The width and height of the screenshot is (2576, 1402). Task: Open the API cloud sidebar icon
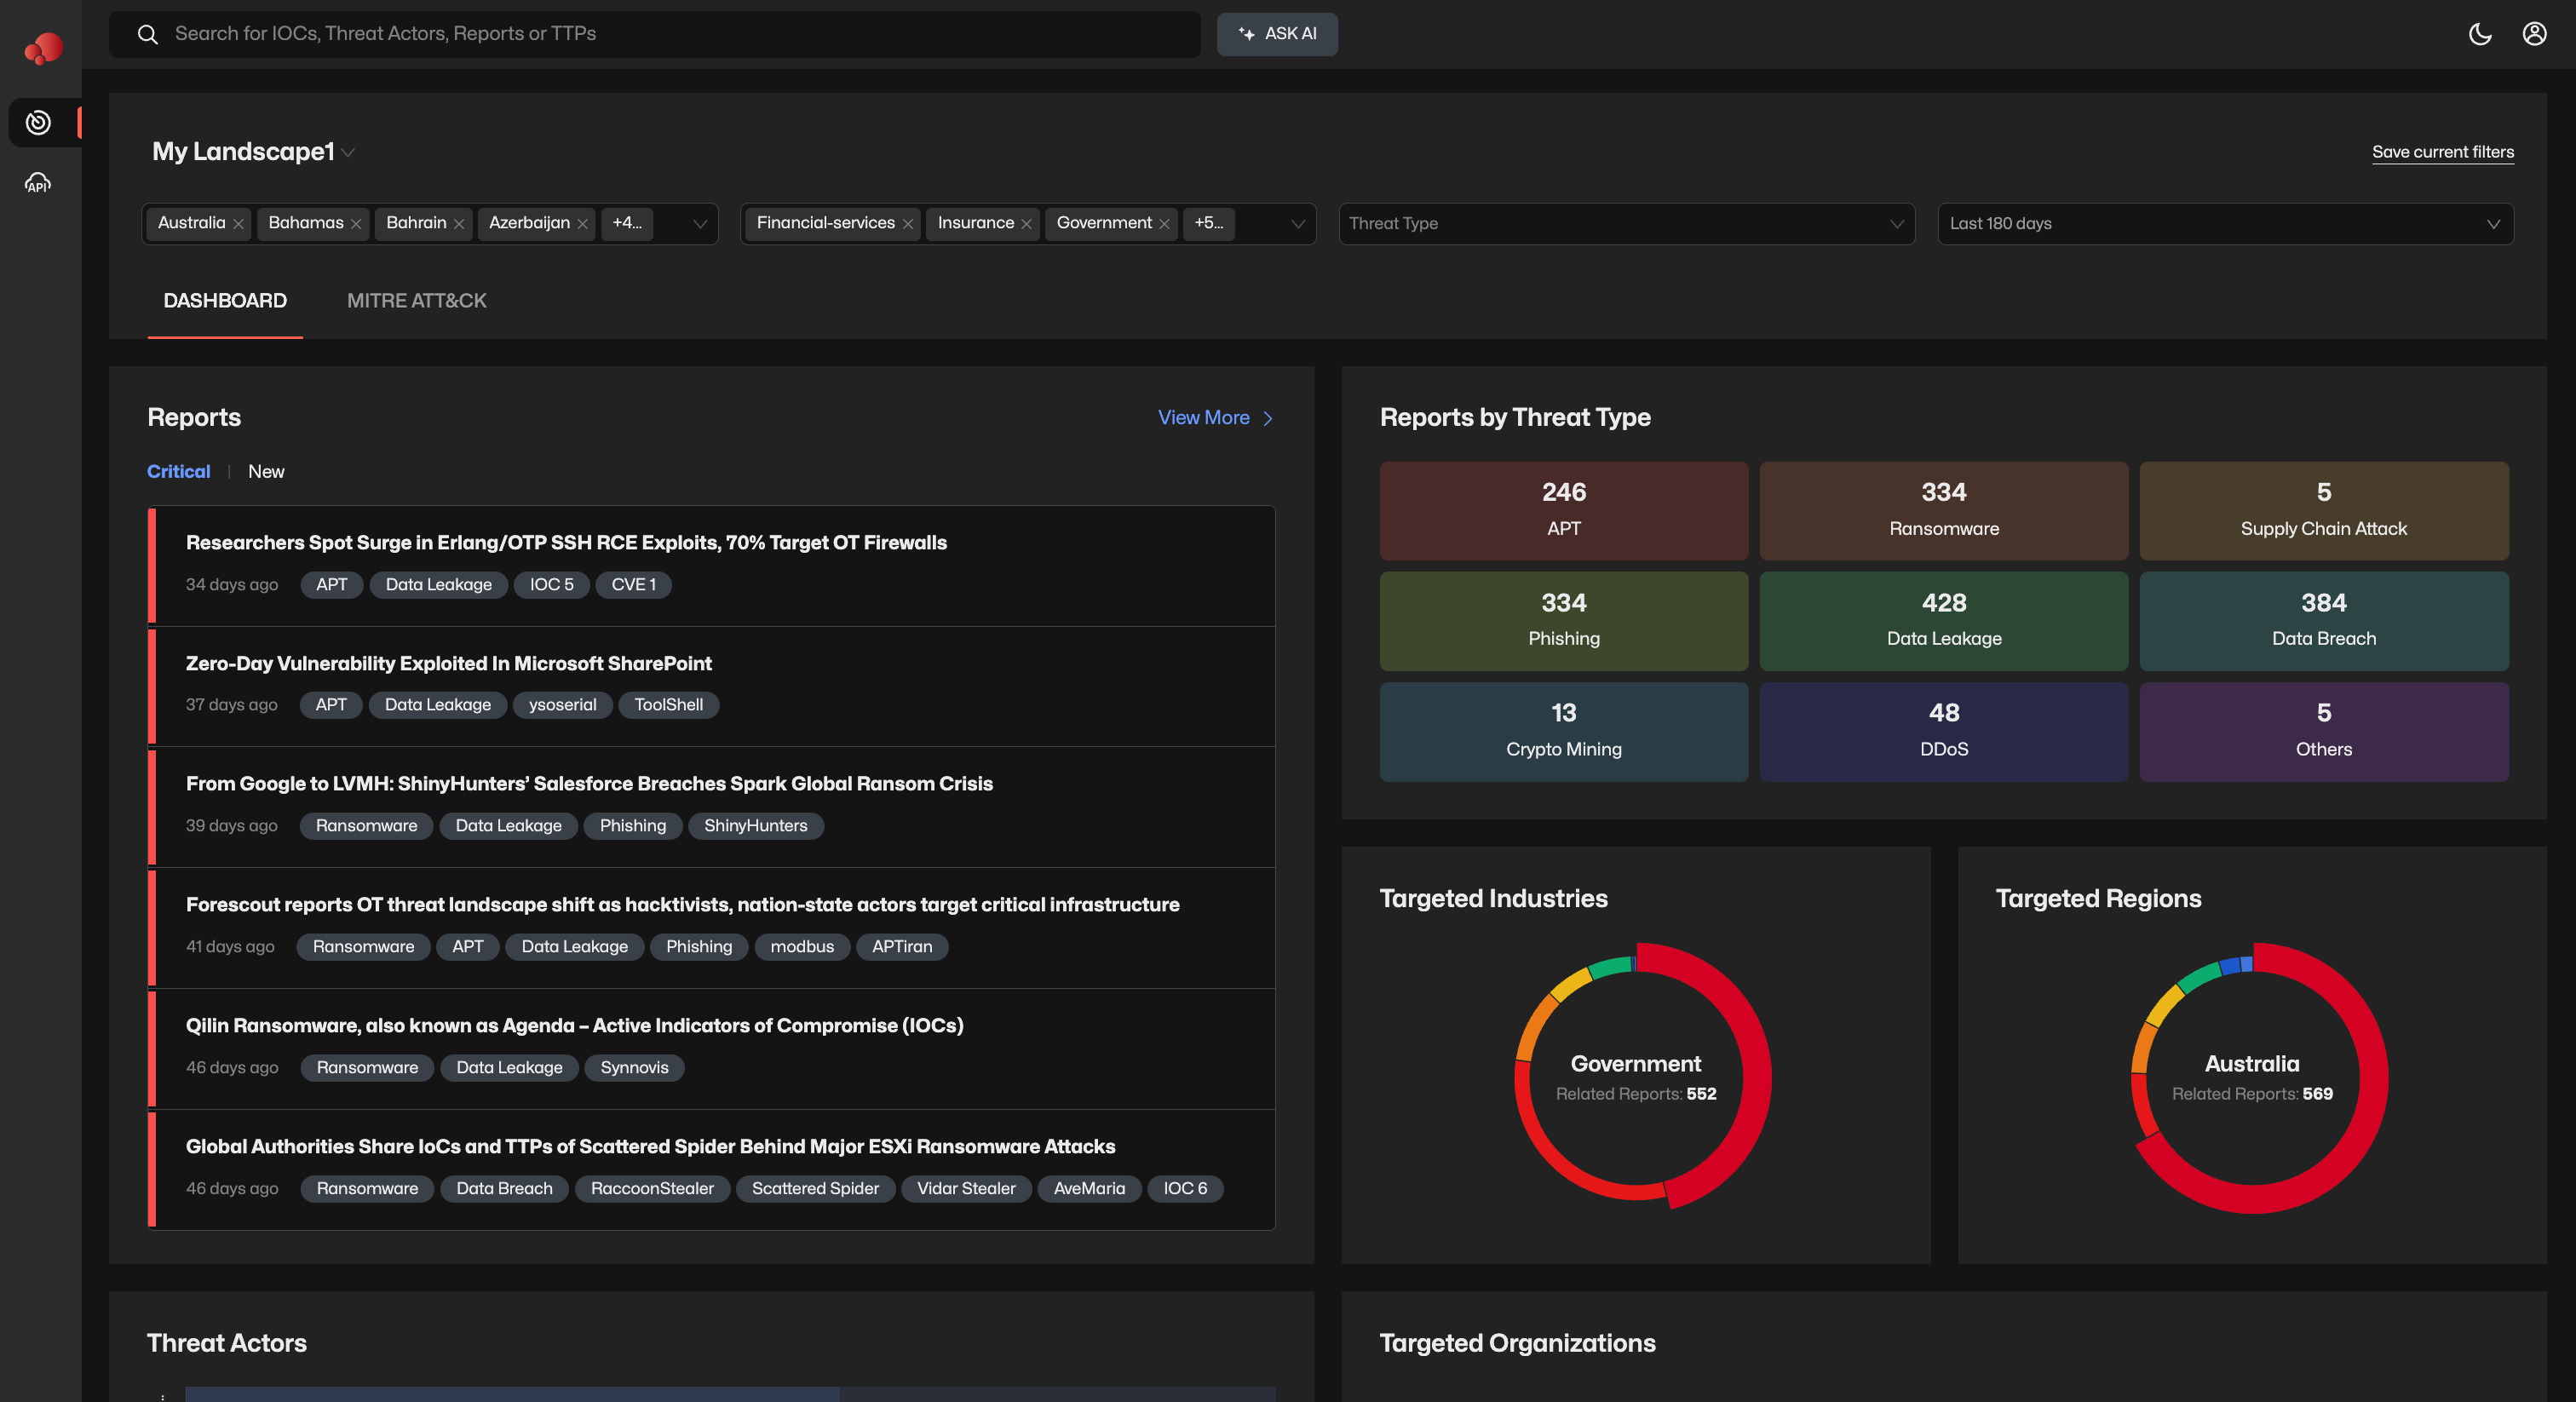coord(38,183)
